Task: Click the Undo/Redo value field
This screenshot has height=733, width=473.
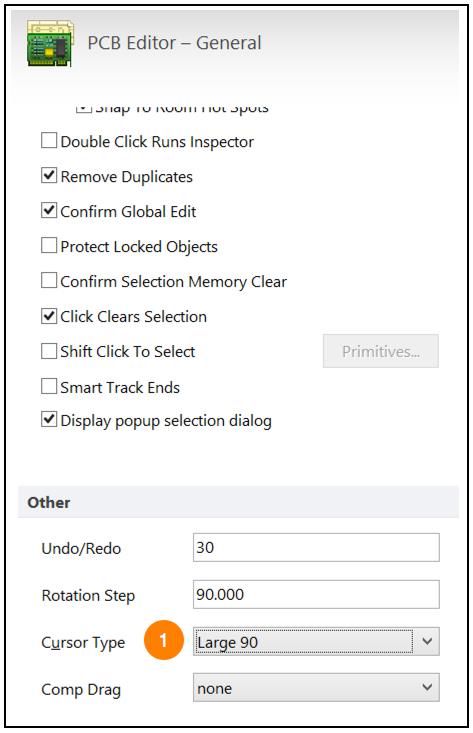Action: pos(316,547)
